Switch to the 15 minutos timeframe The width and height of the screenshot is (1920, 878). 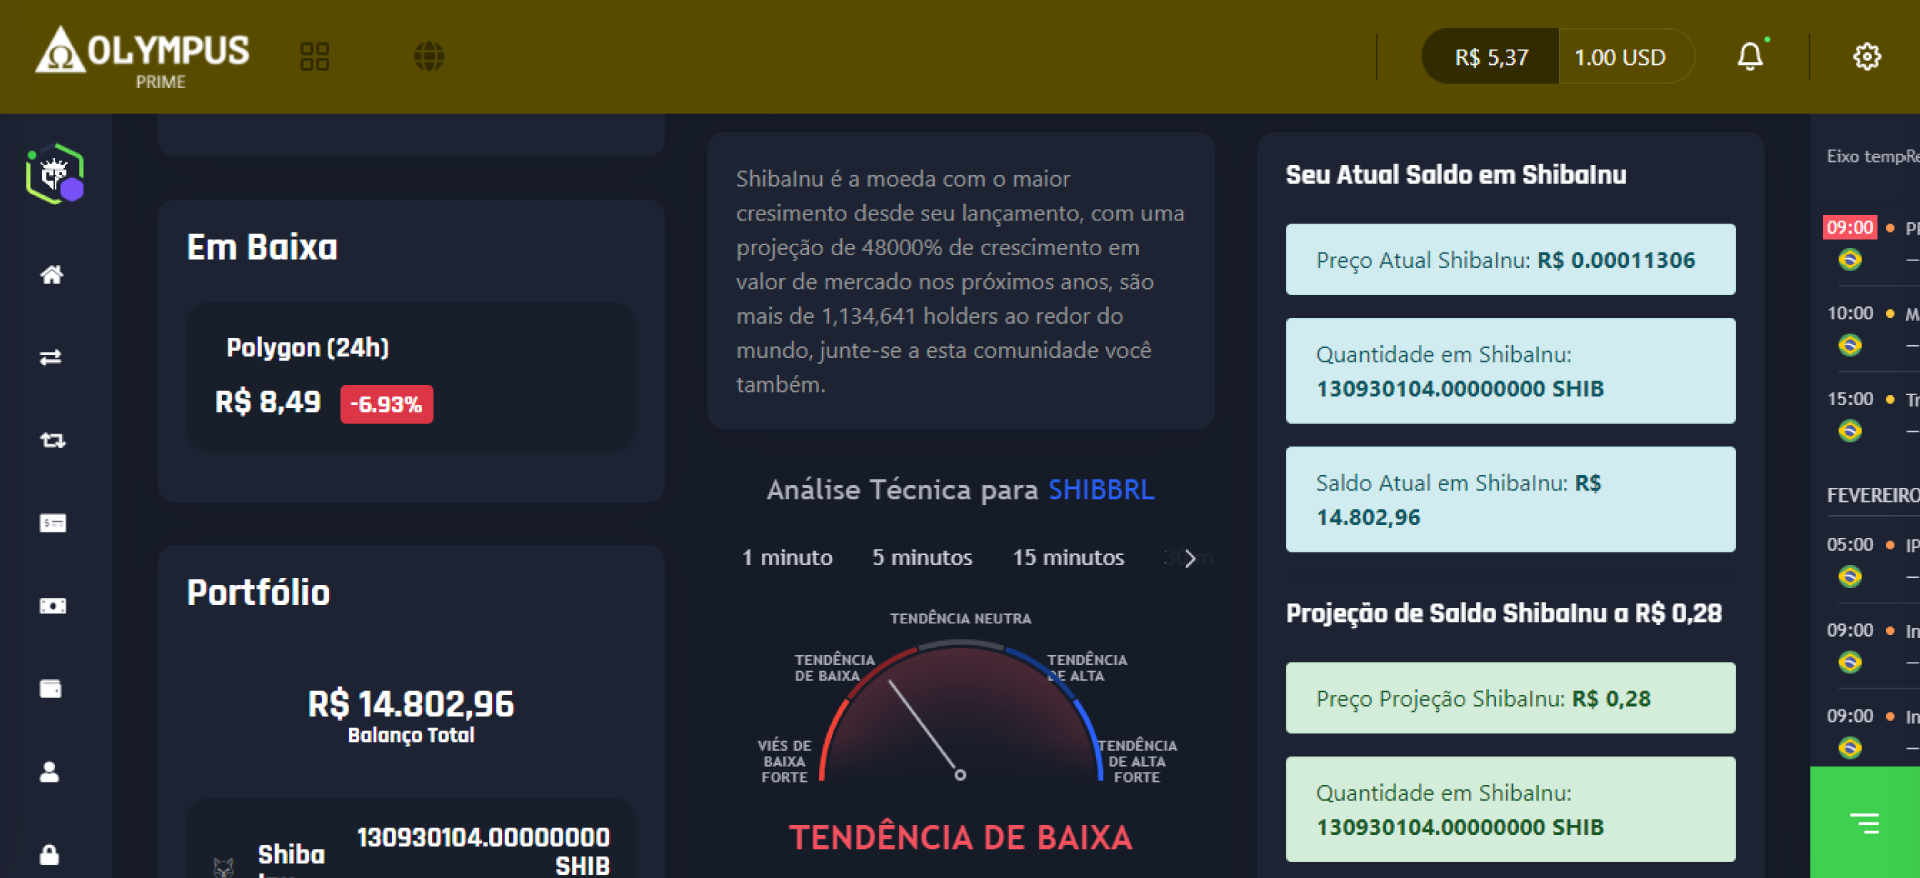[x=1068, y=558]
